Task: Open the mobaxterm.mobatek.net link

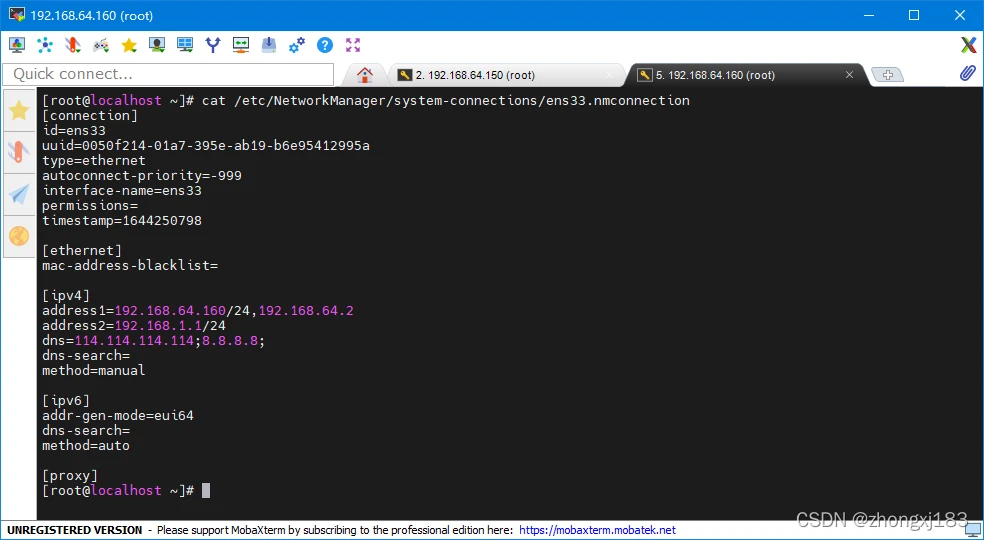Action: click(x=597, y=530)
